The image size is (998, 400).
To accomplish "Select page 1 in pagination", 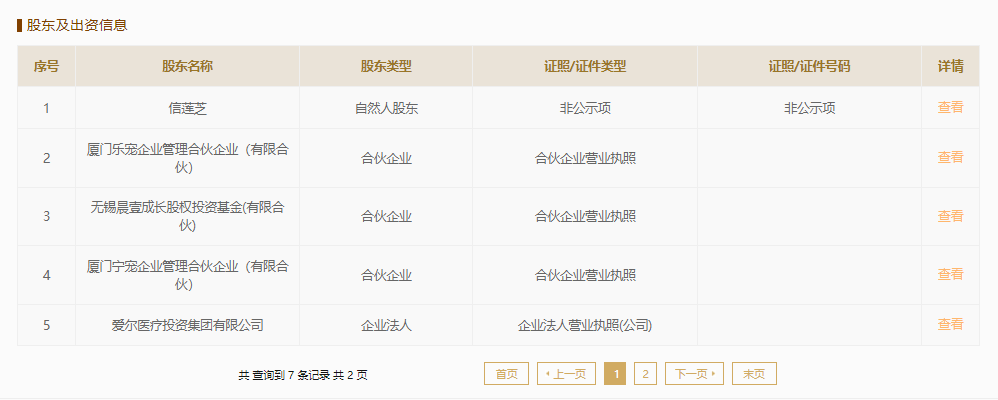I will pos(615,374).
